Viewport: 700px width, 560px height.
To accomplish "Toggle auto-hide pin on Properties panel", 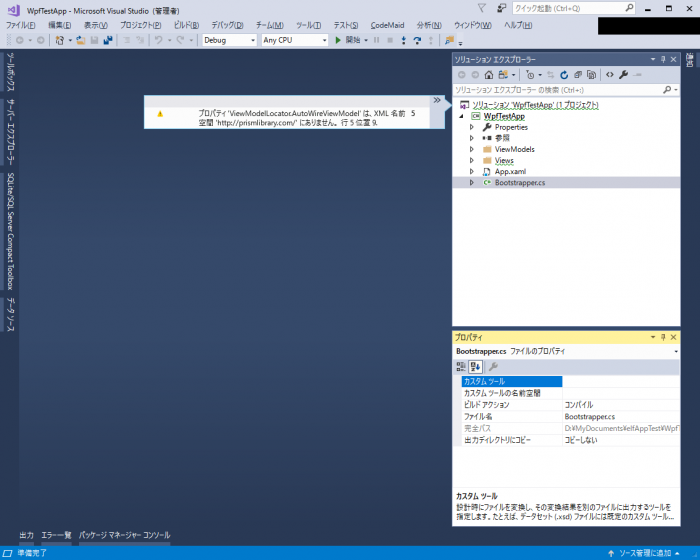I will pos(663,339).
